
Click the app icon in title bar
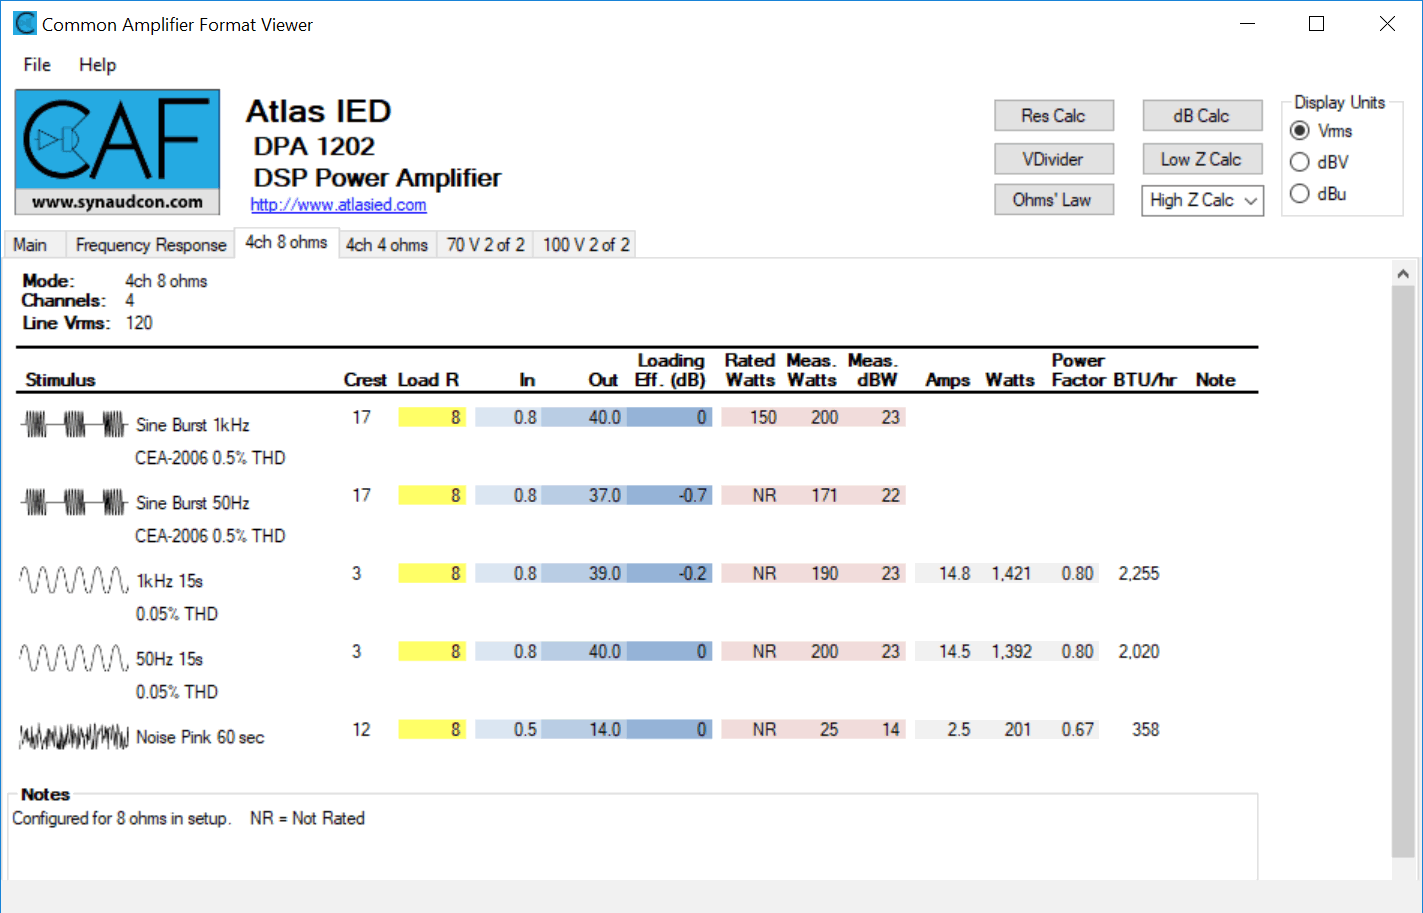tap(25, 23)
